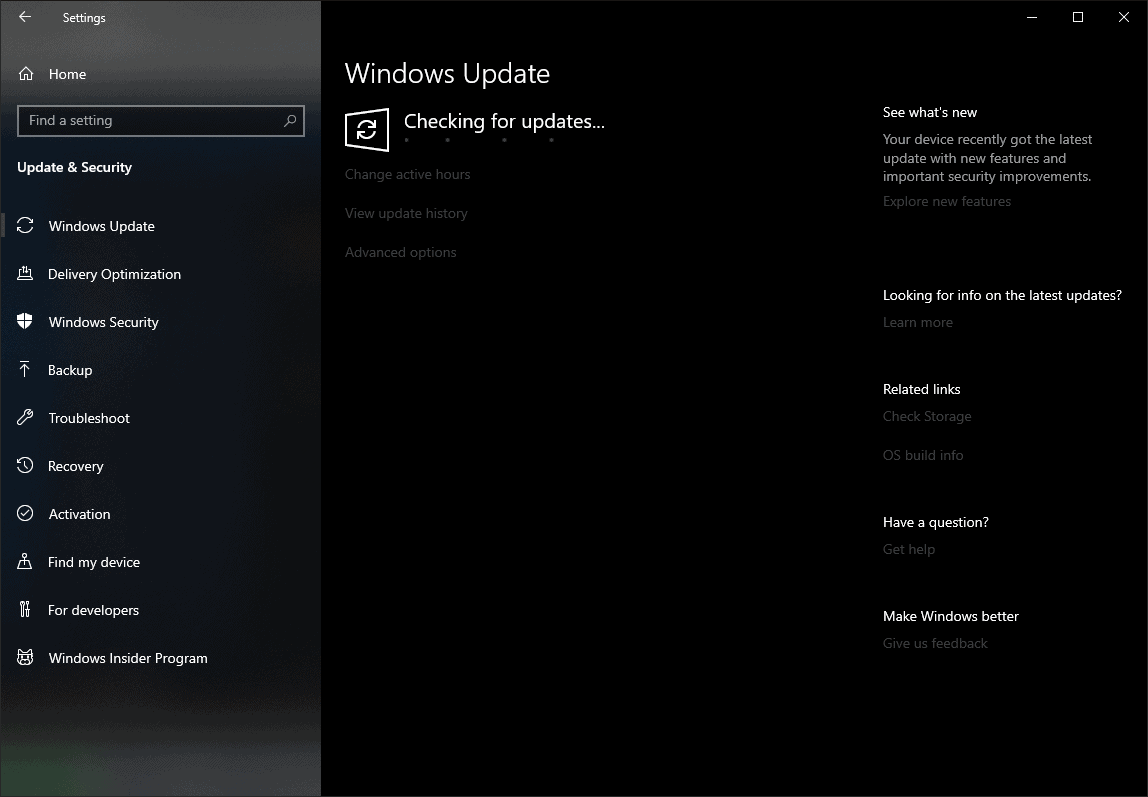The width and height of the screenshot is (1148, 797).
Task: Open the For developers section
Action: (x=93, y=610)
